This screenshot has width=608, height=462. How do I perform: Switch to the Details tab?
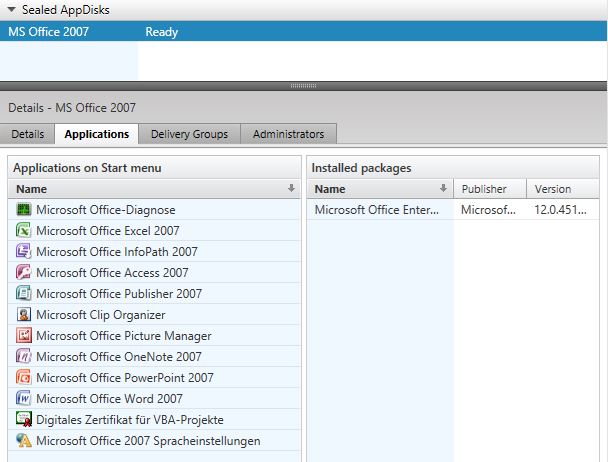(27, 134)
